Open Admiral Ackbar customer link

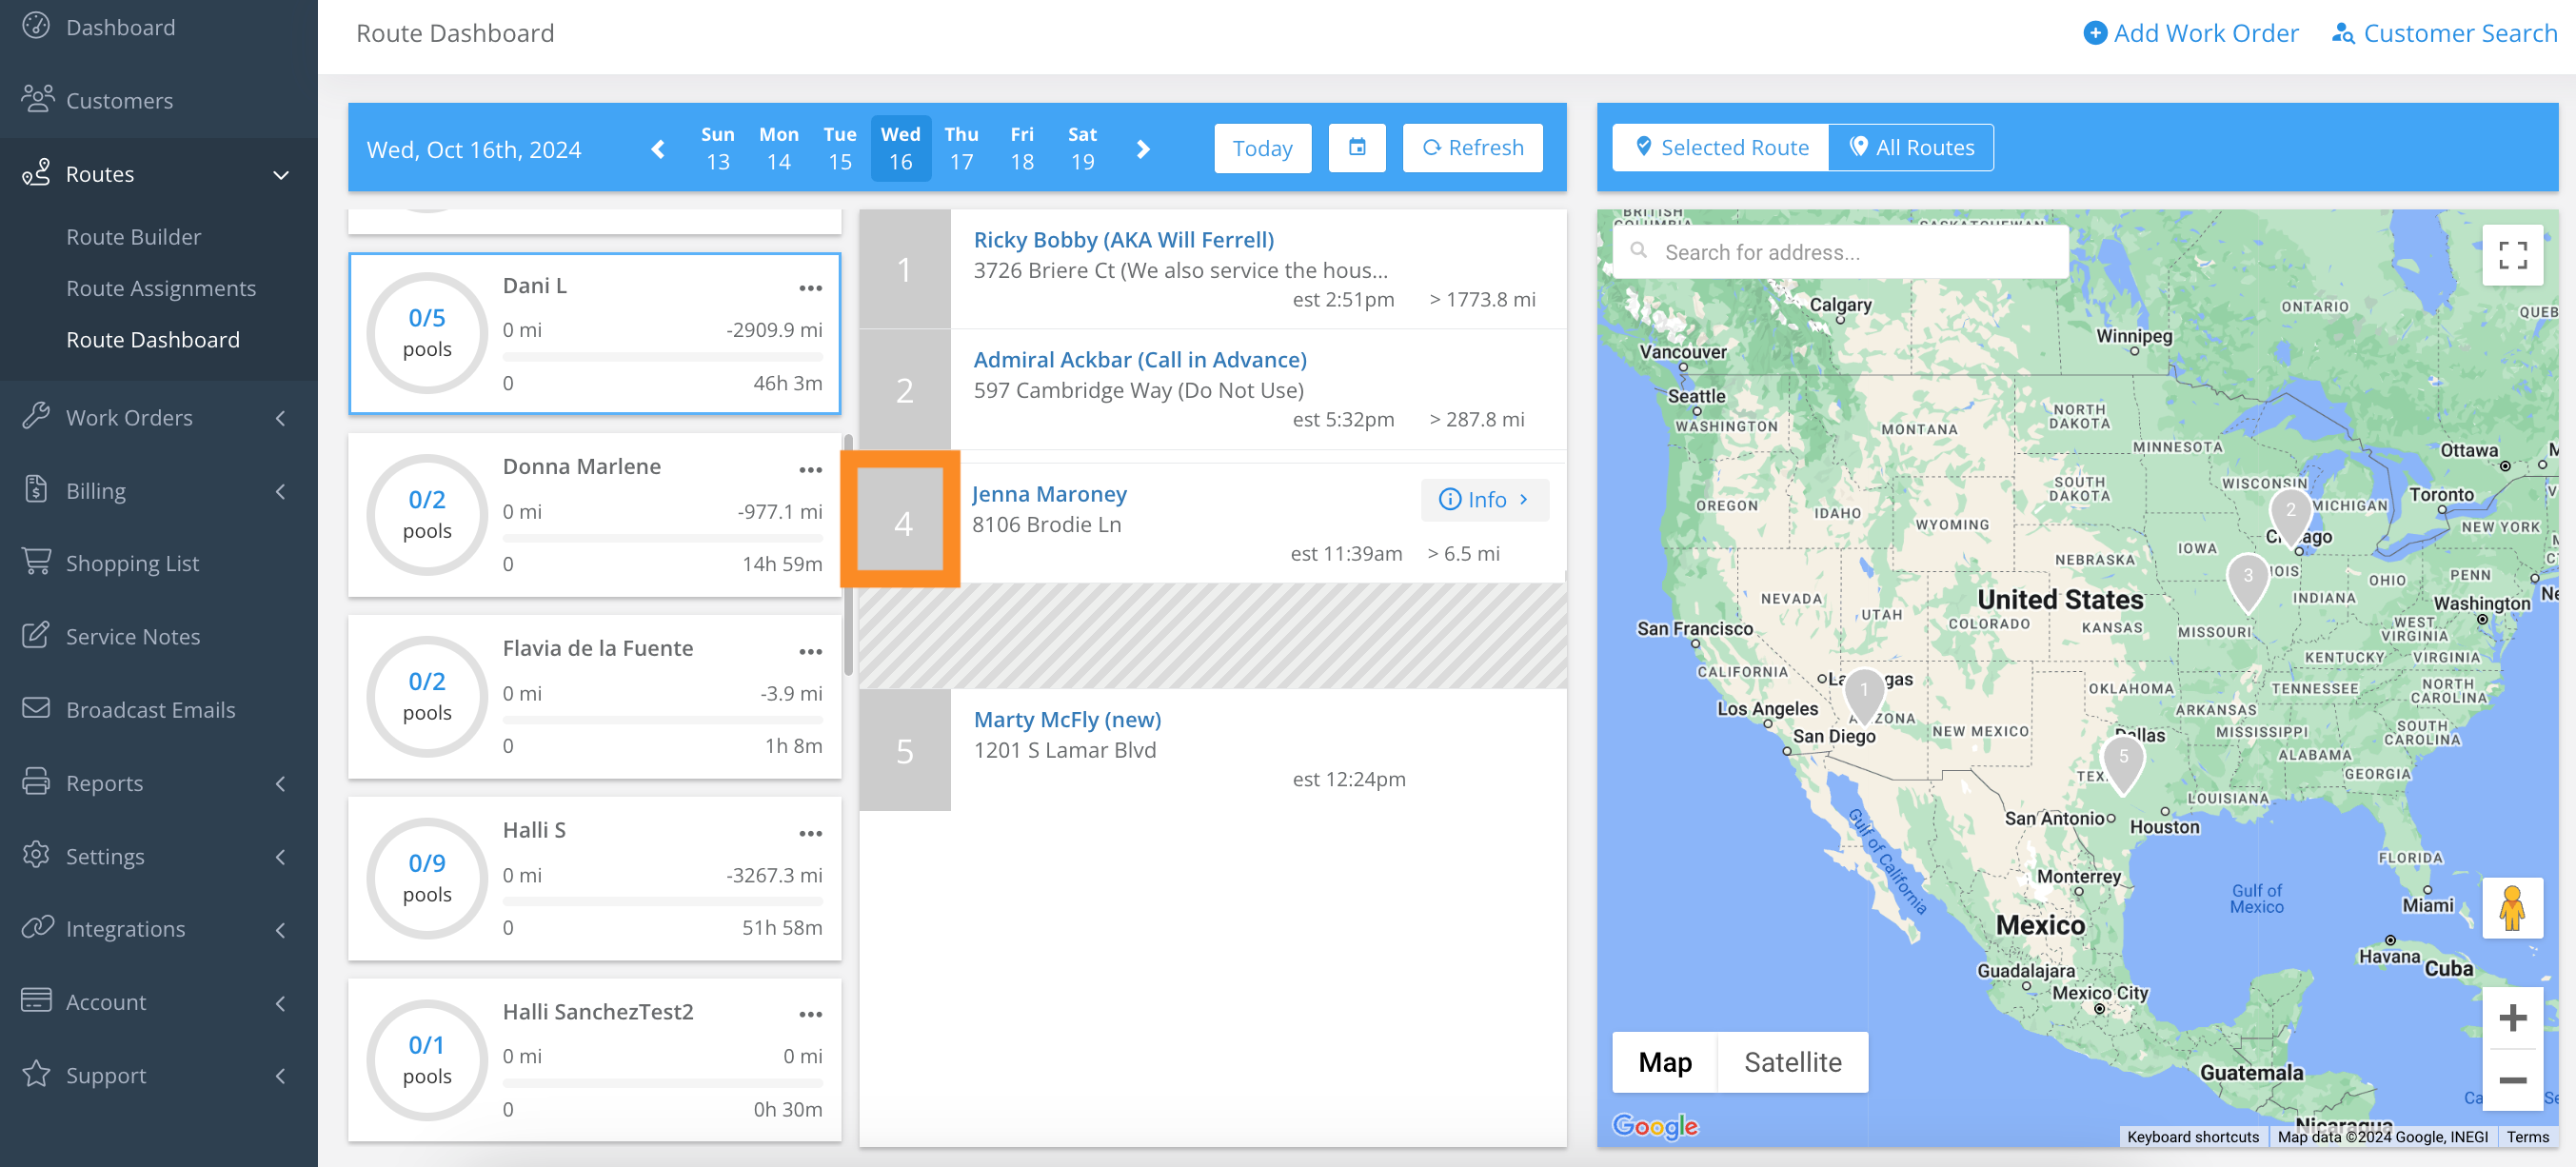pyautogui.click(x=1140, y=359)
